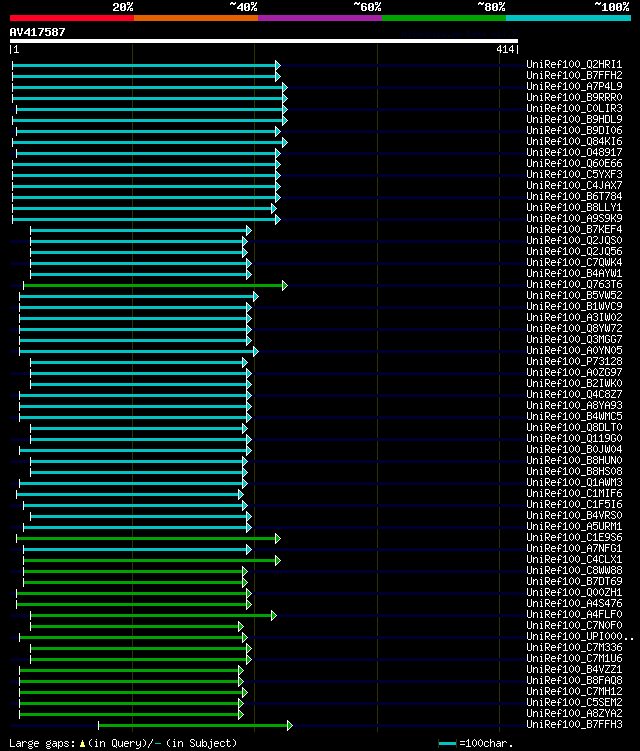Image resolution: width=640 pixels, height=751 pixels.
Task: Open hit UniRef100_B9RRR0
Action: (x=574, y=97)
